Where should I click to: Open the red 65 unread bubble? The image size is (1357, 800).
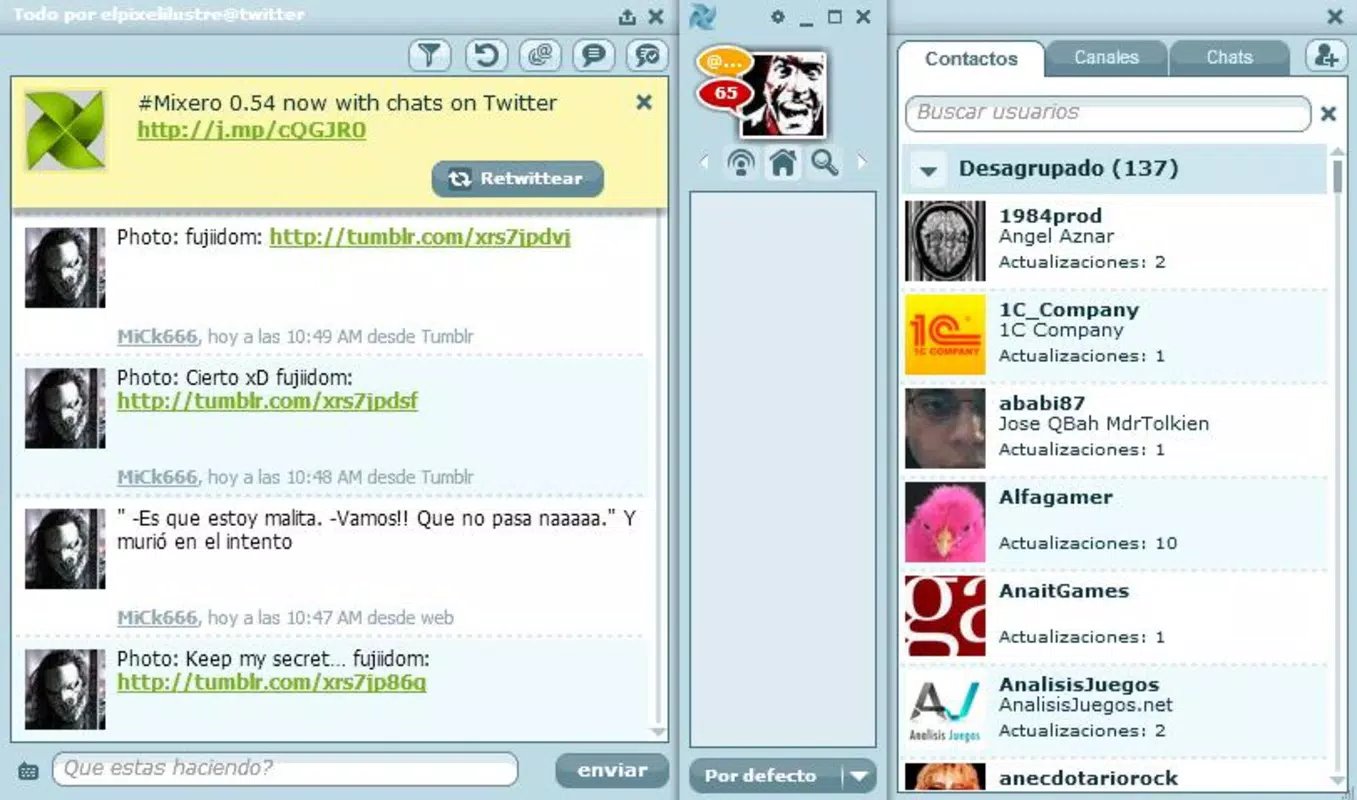point(725,93)
